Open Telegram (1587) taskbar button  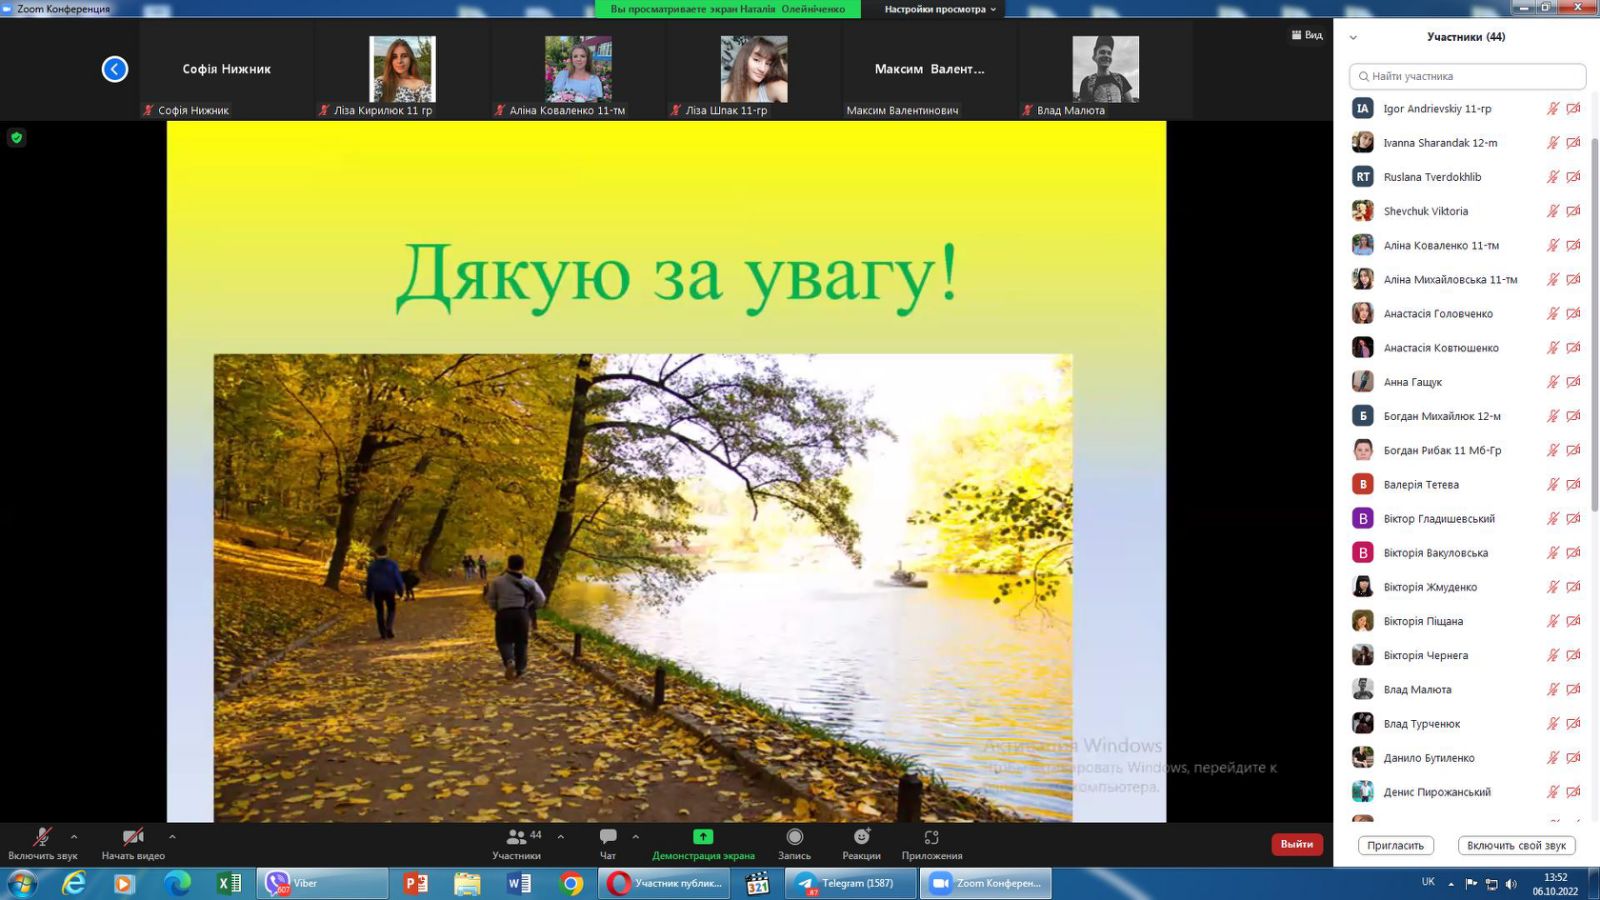[851, 883]
